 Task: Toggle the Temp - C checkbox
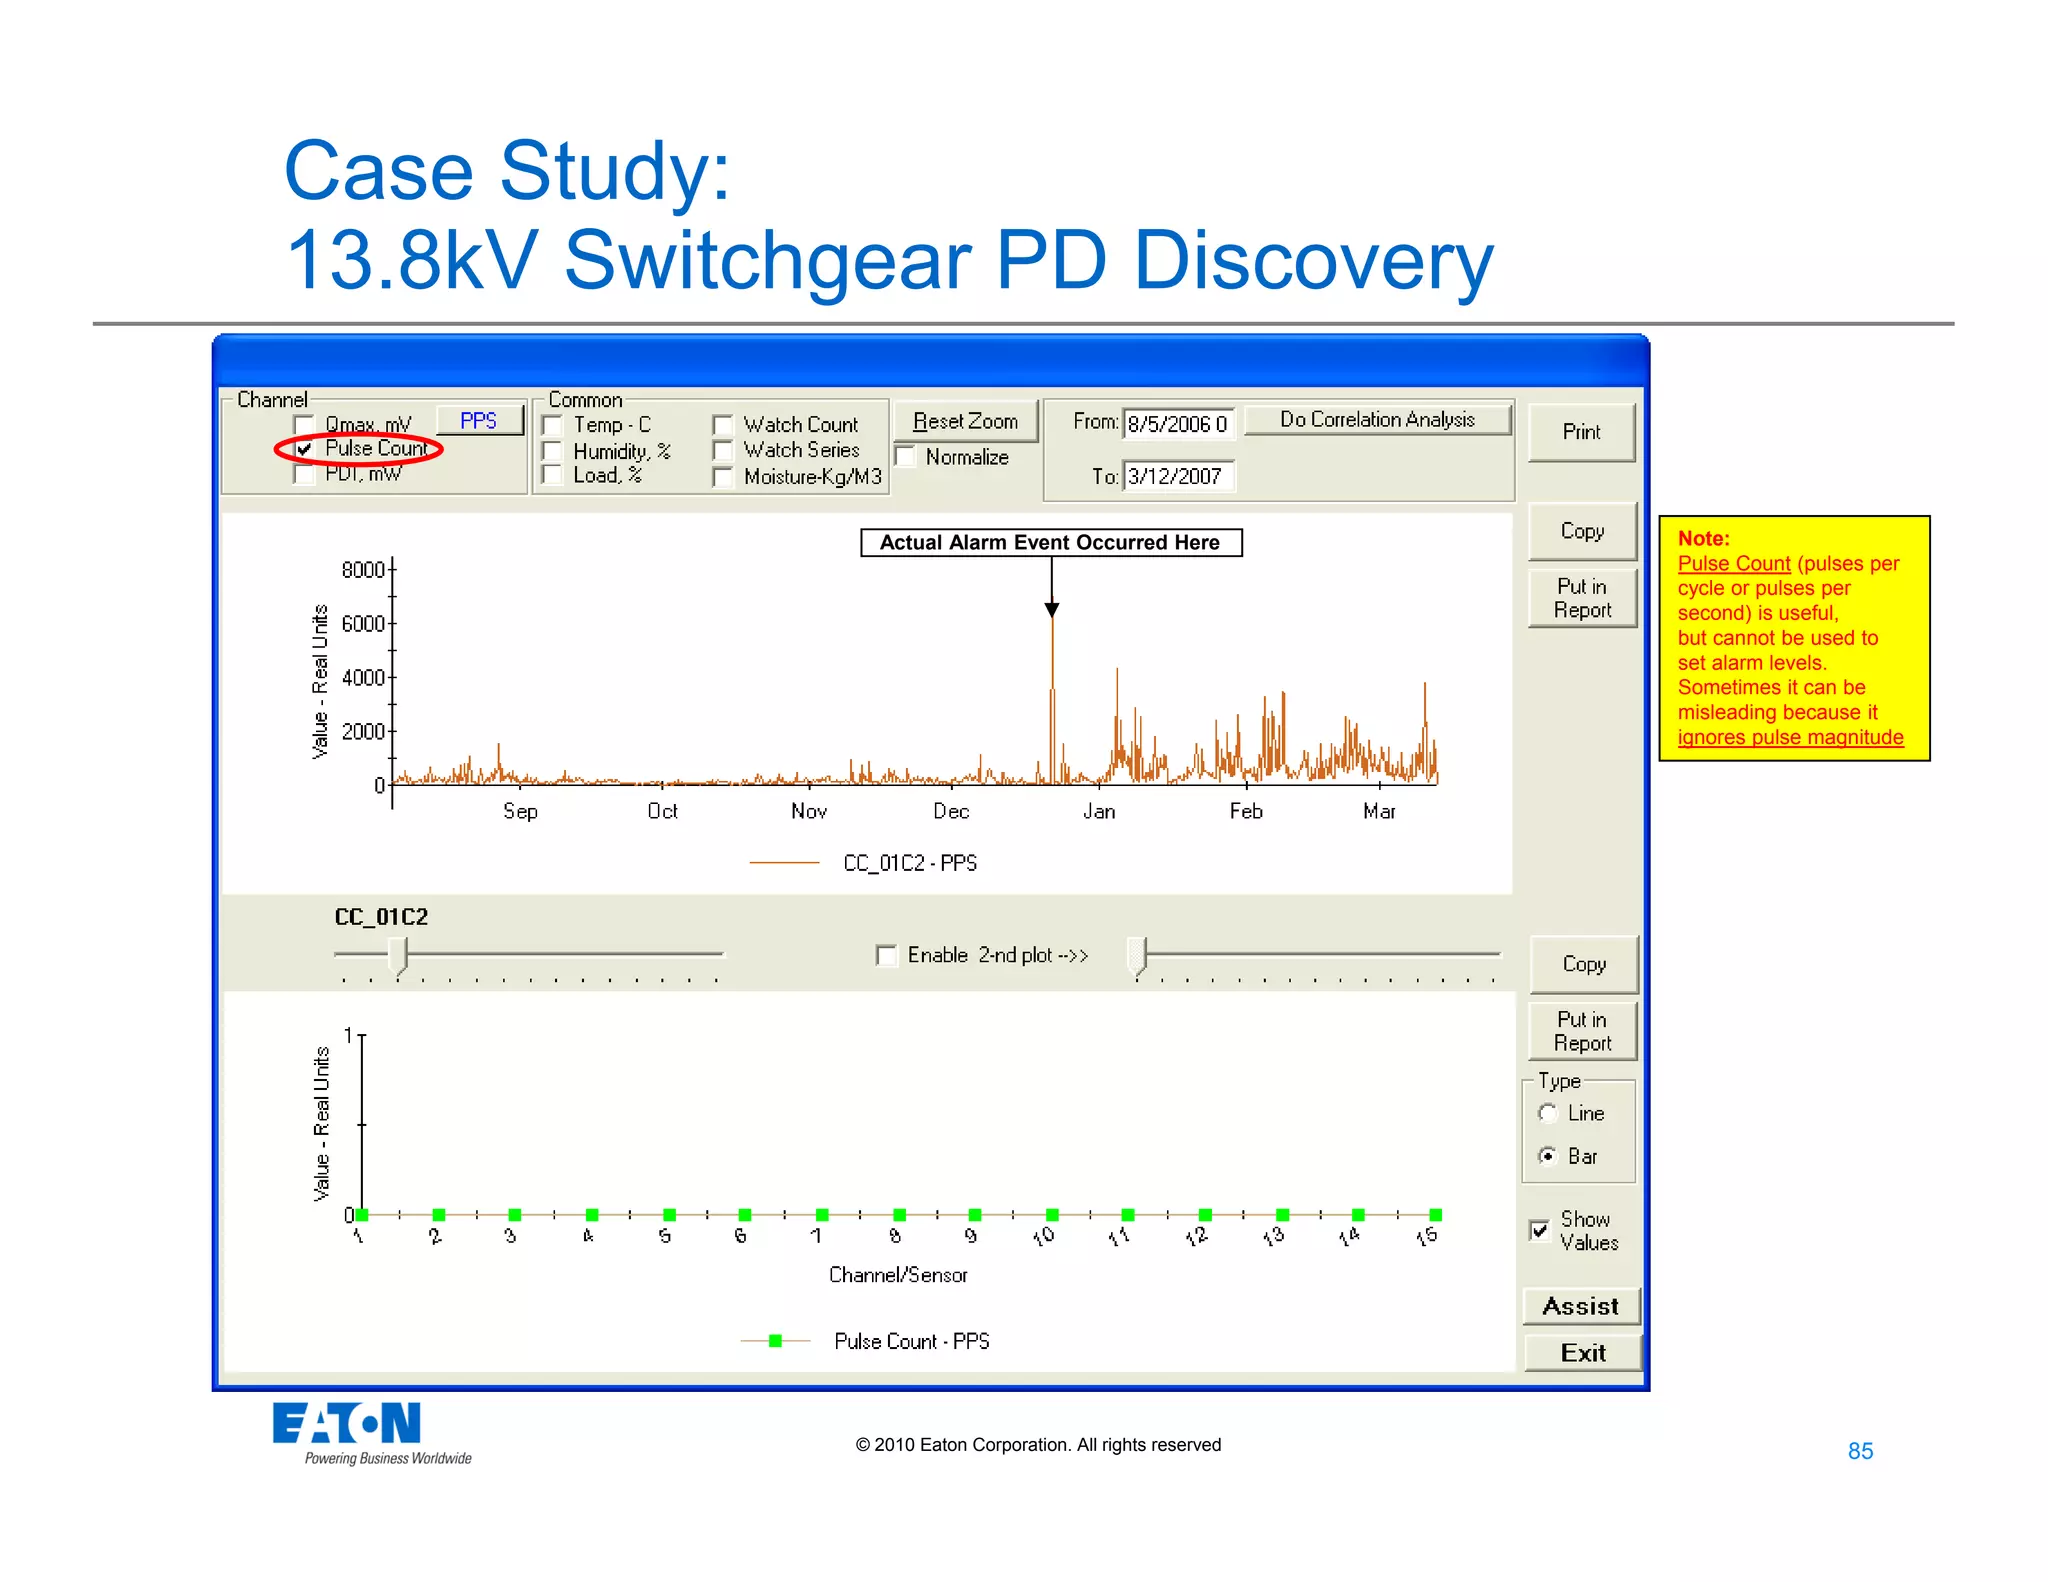tap(552, 425)
